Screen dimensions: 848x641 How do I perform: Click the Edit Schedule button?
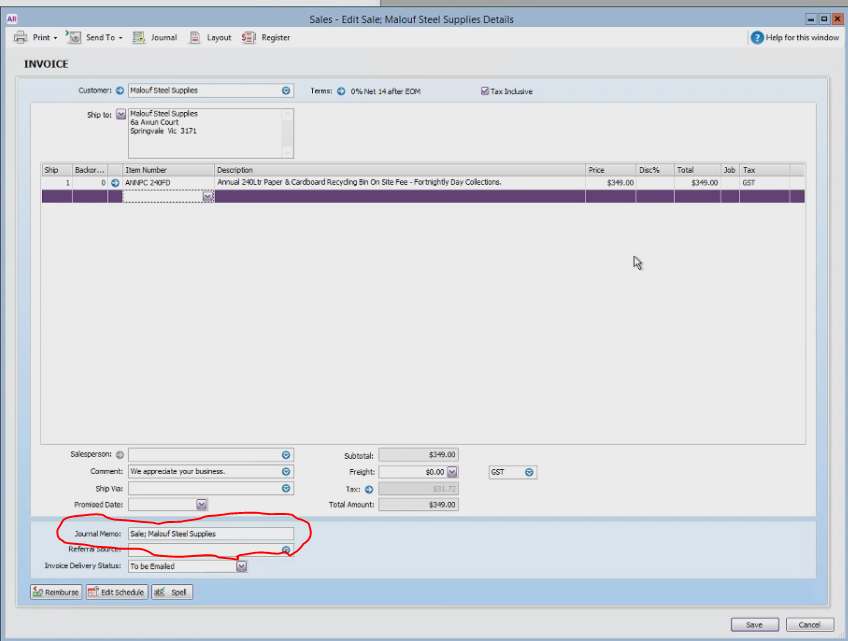point(117,592)
